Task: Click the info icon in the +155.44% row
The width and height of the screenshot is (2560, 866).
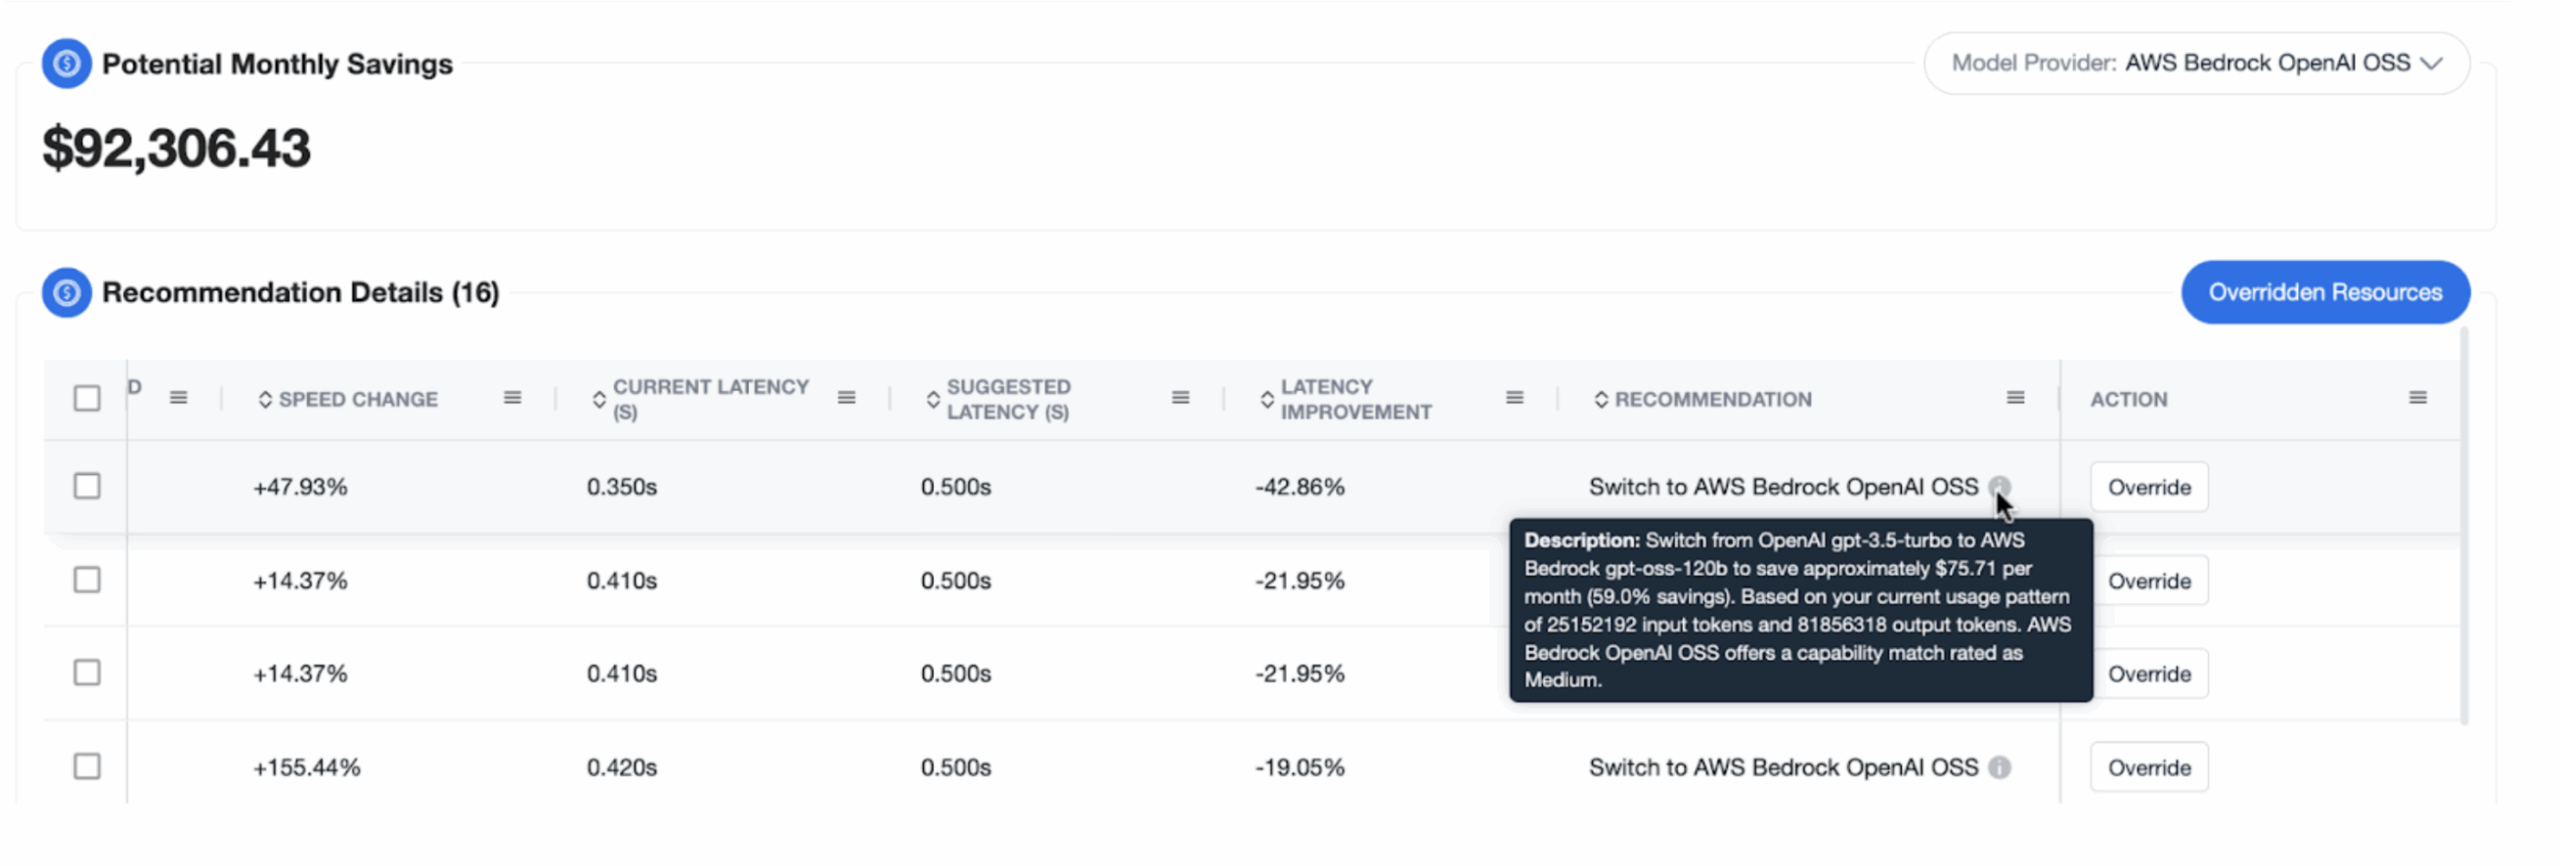Action: coord(1998,768)
